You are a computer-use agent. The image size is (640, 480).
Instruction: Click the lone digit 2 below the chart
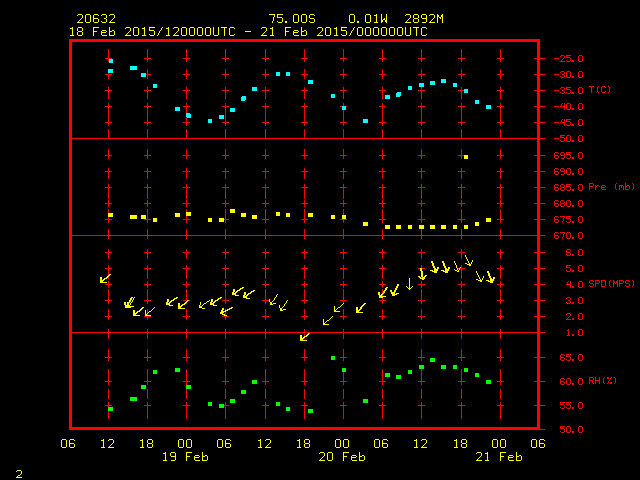(x=19, y=474)
